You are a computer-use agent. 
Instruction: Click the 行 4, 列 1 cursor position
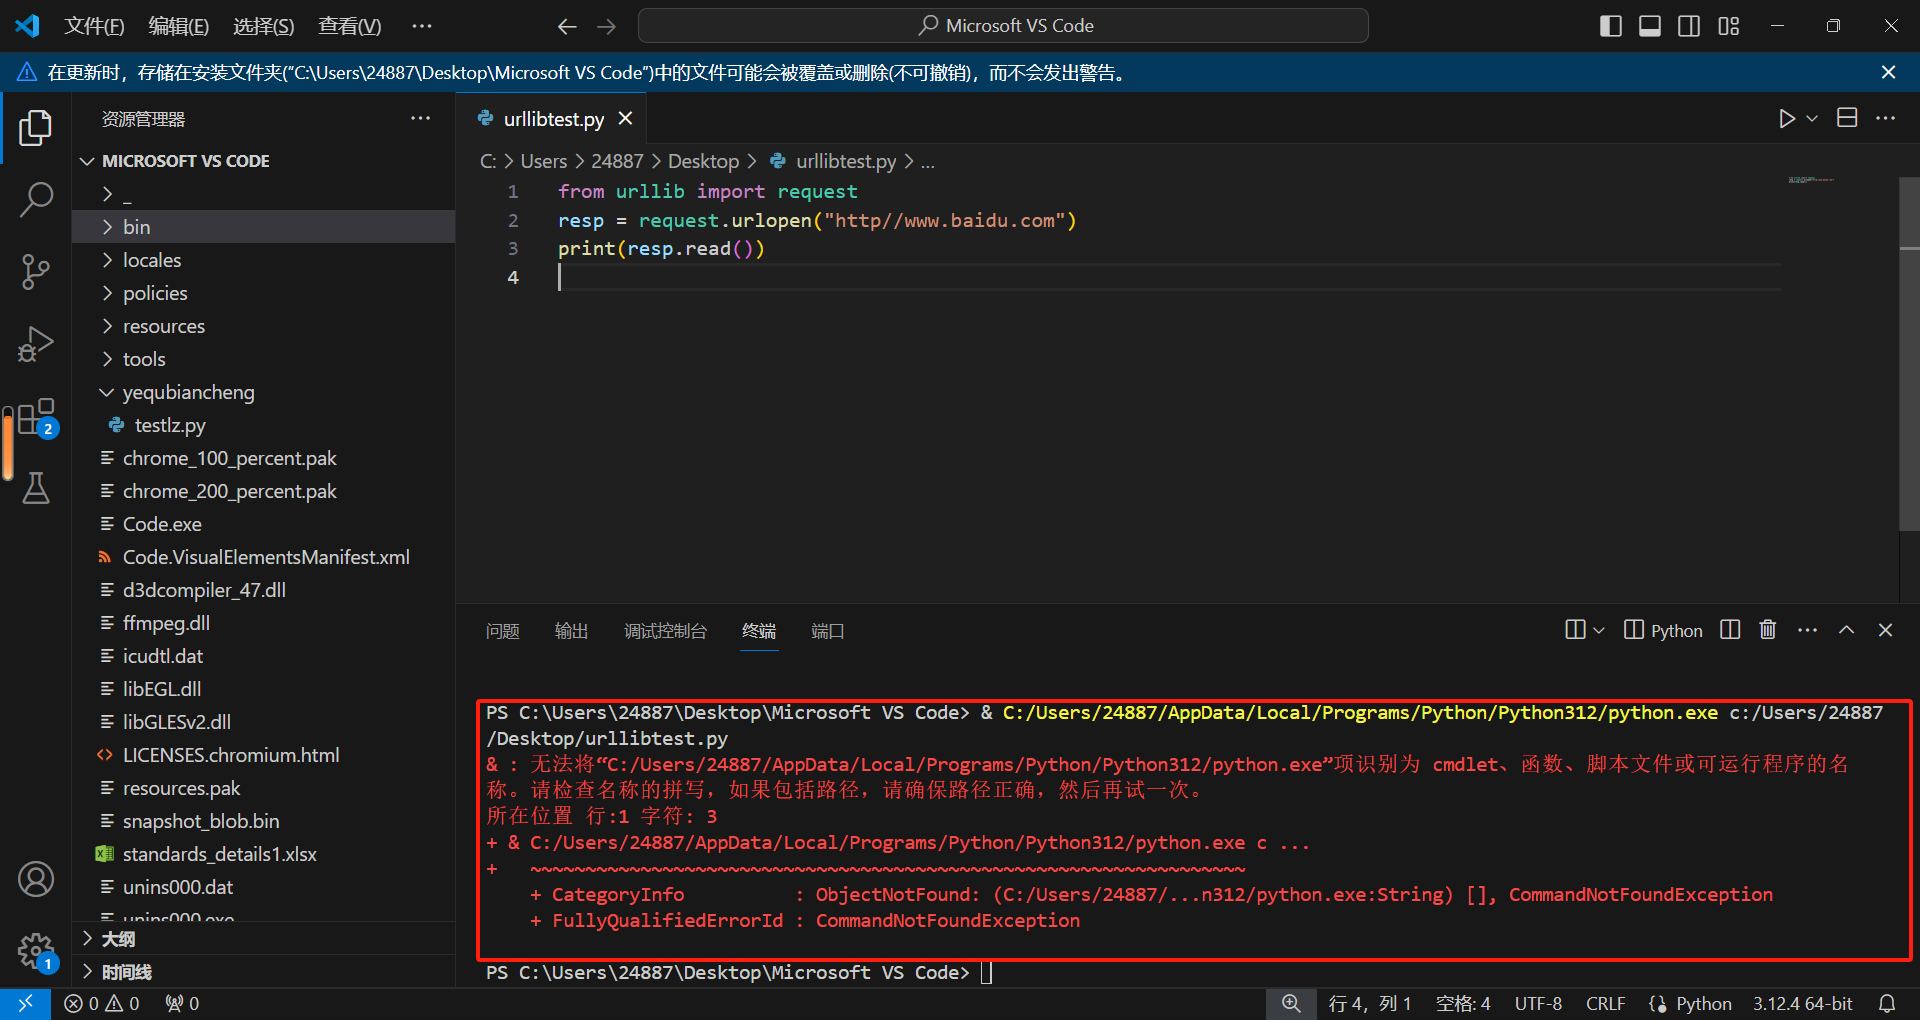(x=1369, y=1003)
